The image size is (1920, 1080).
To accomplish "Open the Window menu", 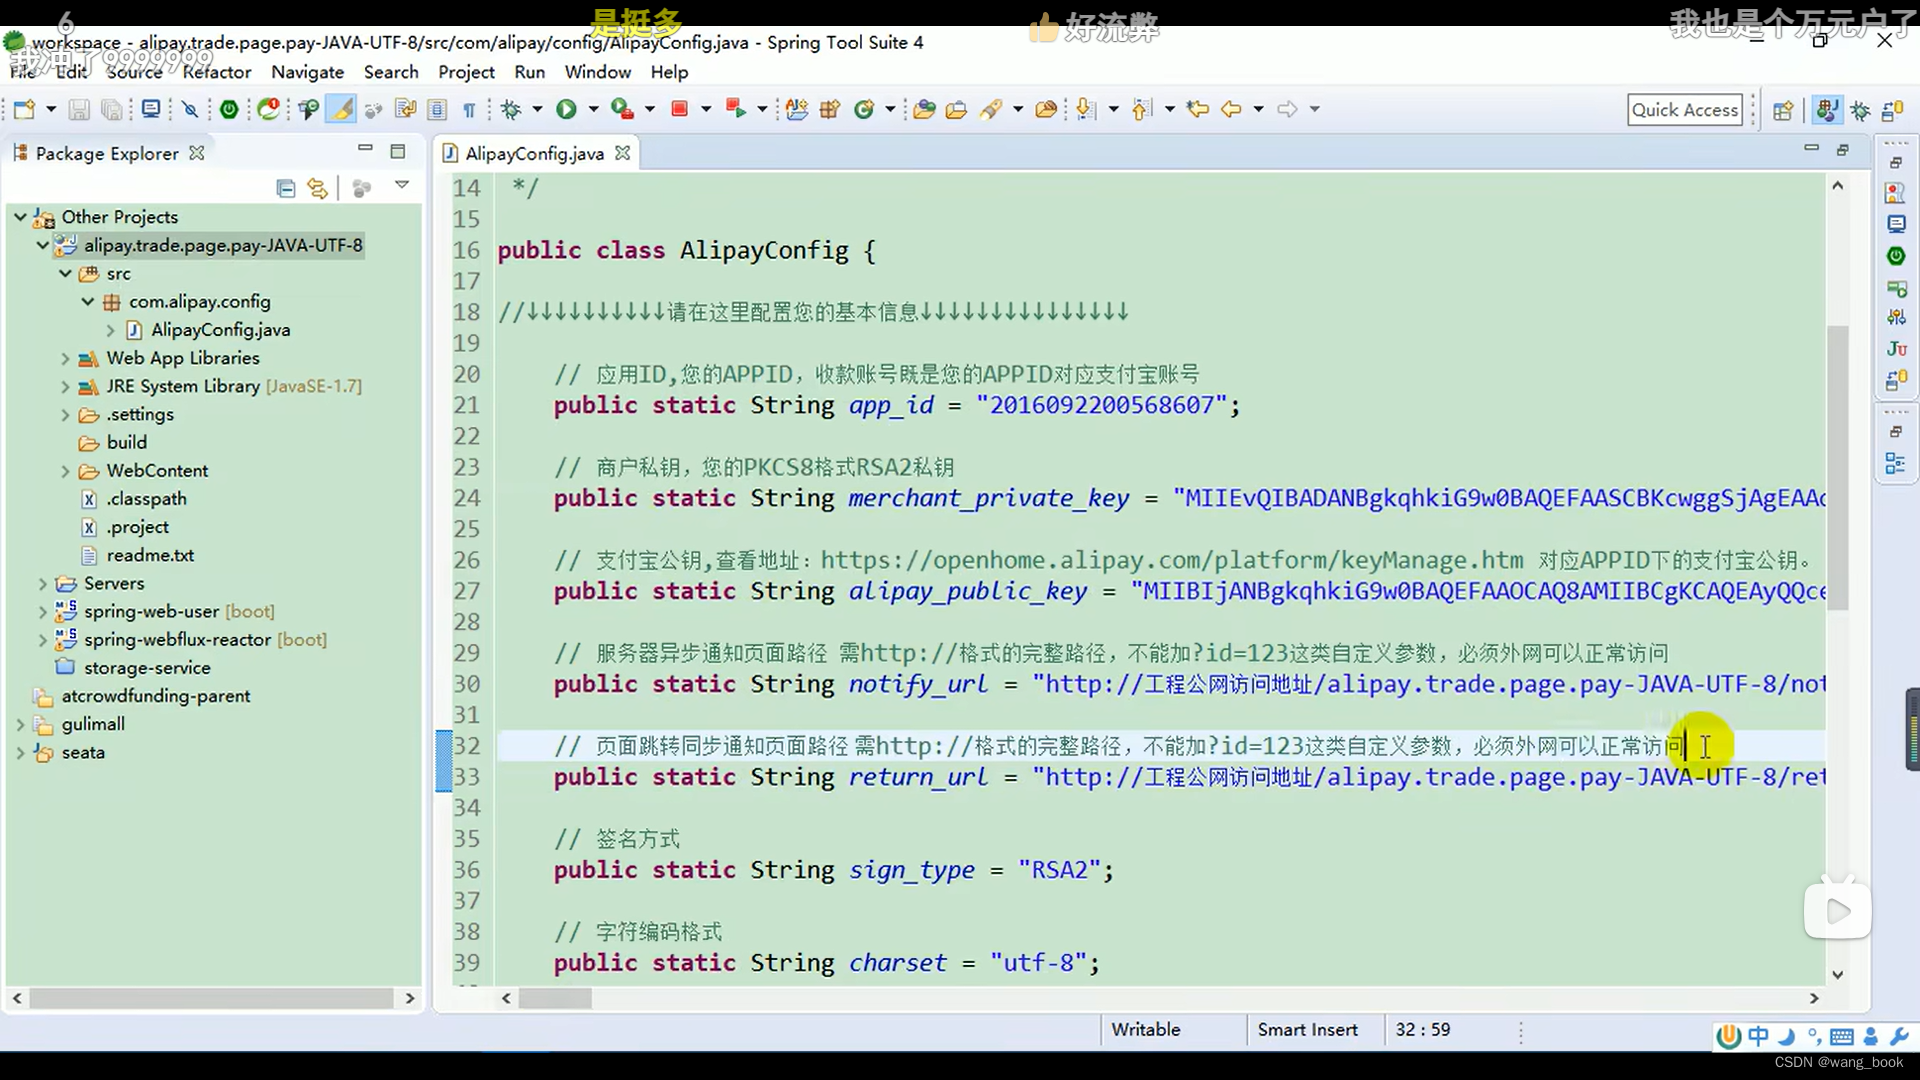I will 598,72.
